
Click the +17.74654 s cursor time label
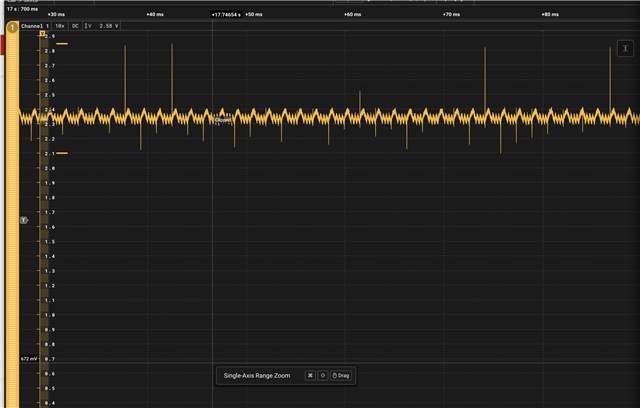(226, 15)
